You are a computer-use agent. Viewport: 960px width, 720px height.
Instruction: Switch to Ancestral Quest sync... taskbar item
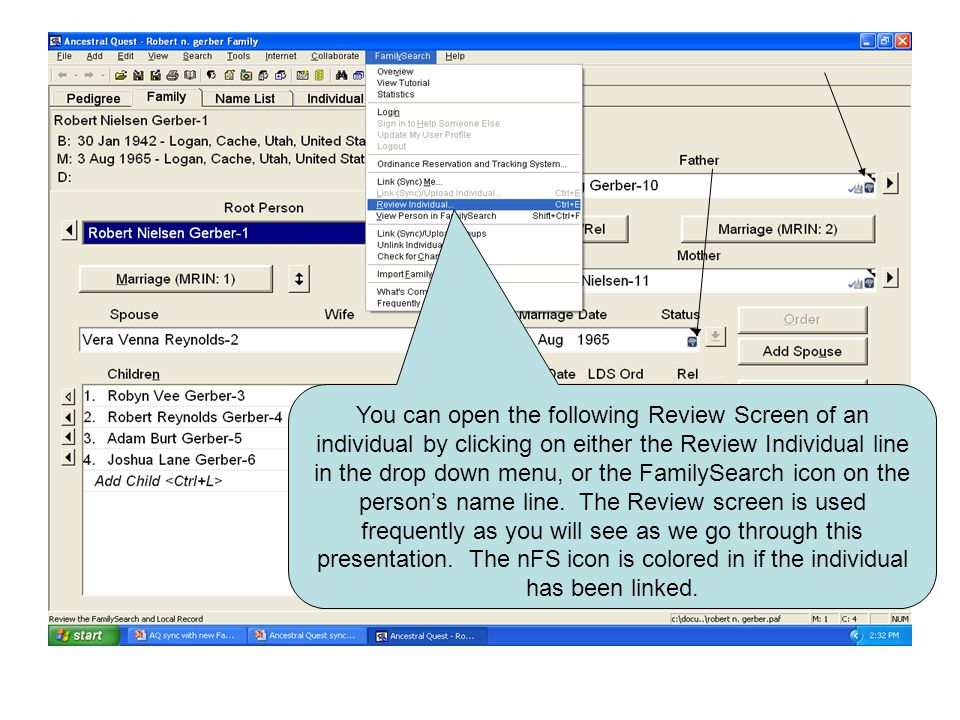coord(306,636)
